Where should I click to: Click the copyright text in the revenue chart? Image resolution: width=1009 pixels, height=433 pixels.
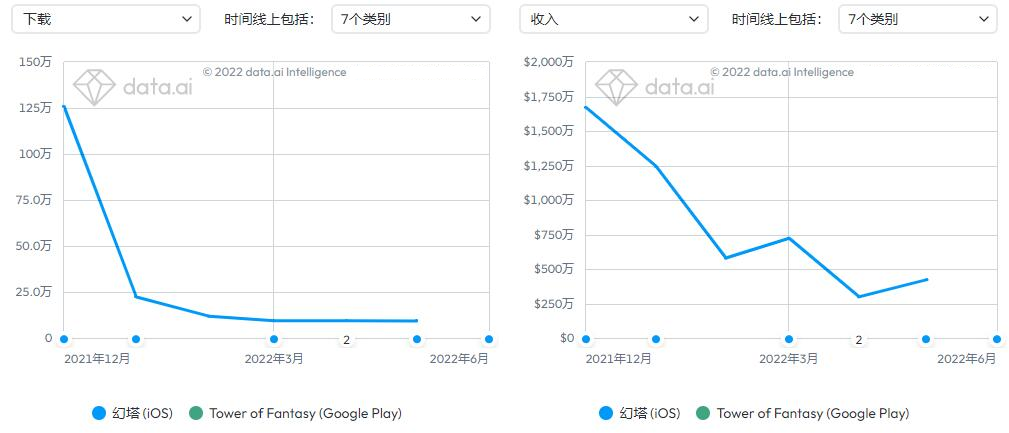click(782, 72)
